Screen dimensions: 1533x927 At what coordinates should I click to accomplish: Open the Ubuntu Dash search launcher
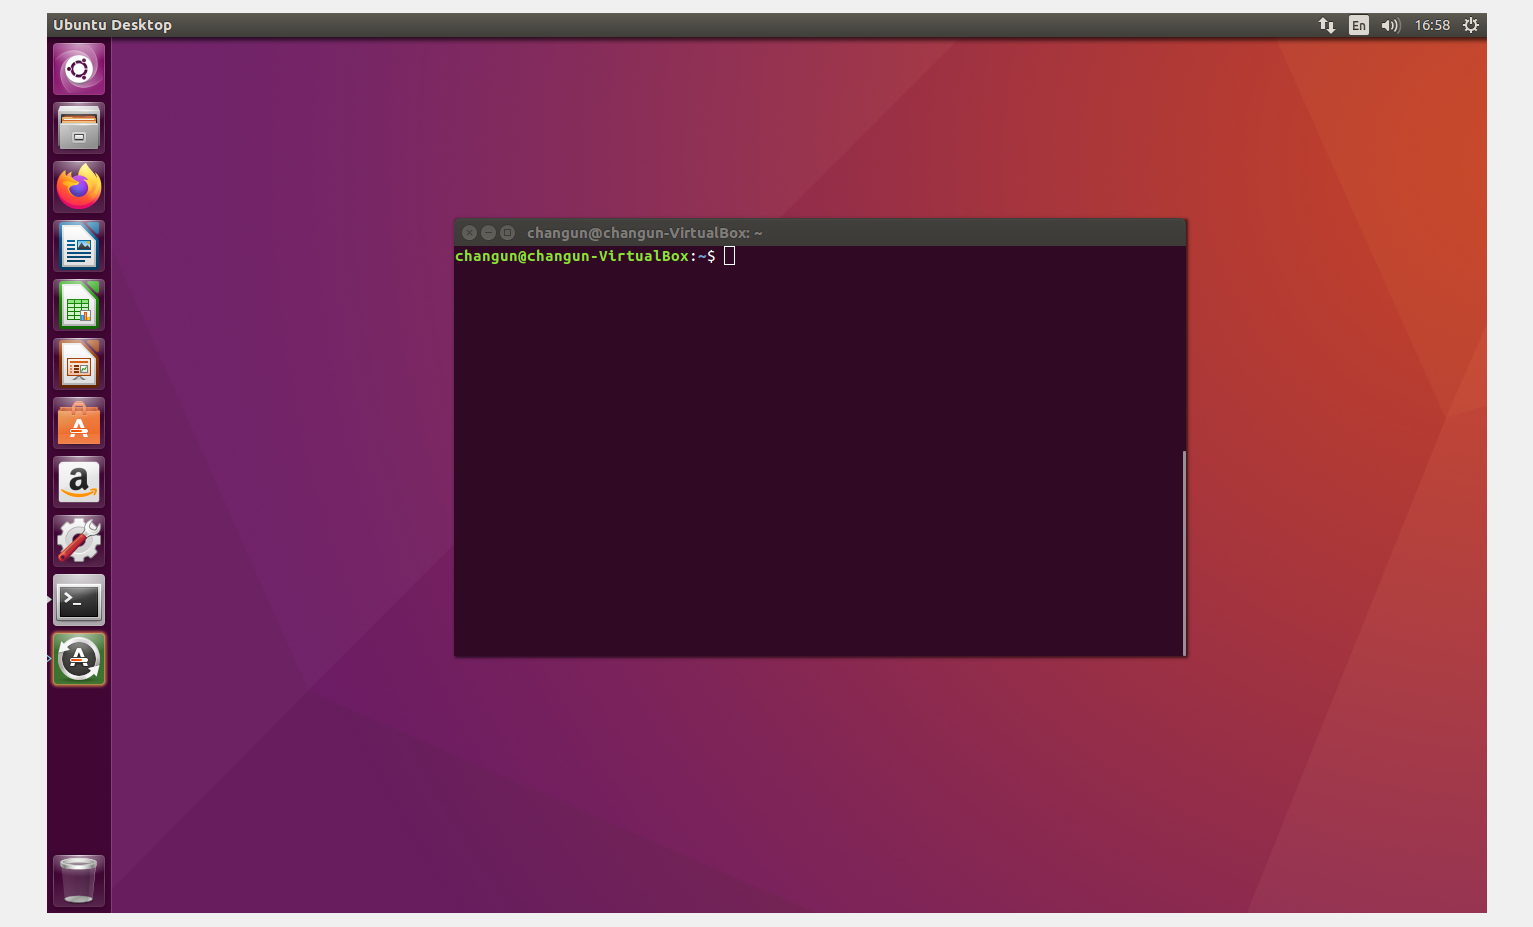(x=79, y=69)
